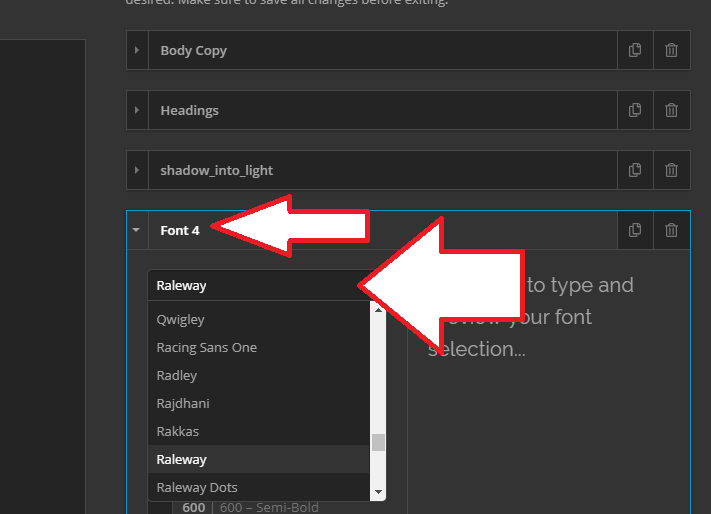The height and width of the screenshot is (514, 711).
Task: Delete the Font 4 item
Action: (672, 230)
